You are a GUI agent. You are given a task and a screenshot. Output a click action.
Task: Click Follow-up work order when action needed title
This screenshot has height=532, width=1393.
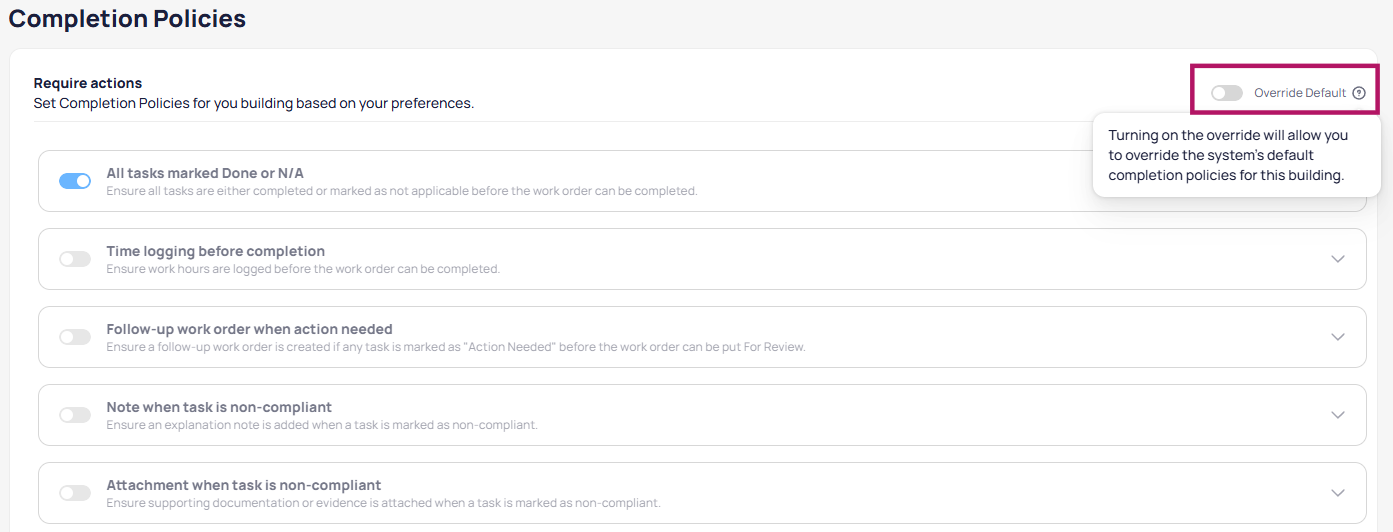pyautogui.click(x=249, y=329)
